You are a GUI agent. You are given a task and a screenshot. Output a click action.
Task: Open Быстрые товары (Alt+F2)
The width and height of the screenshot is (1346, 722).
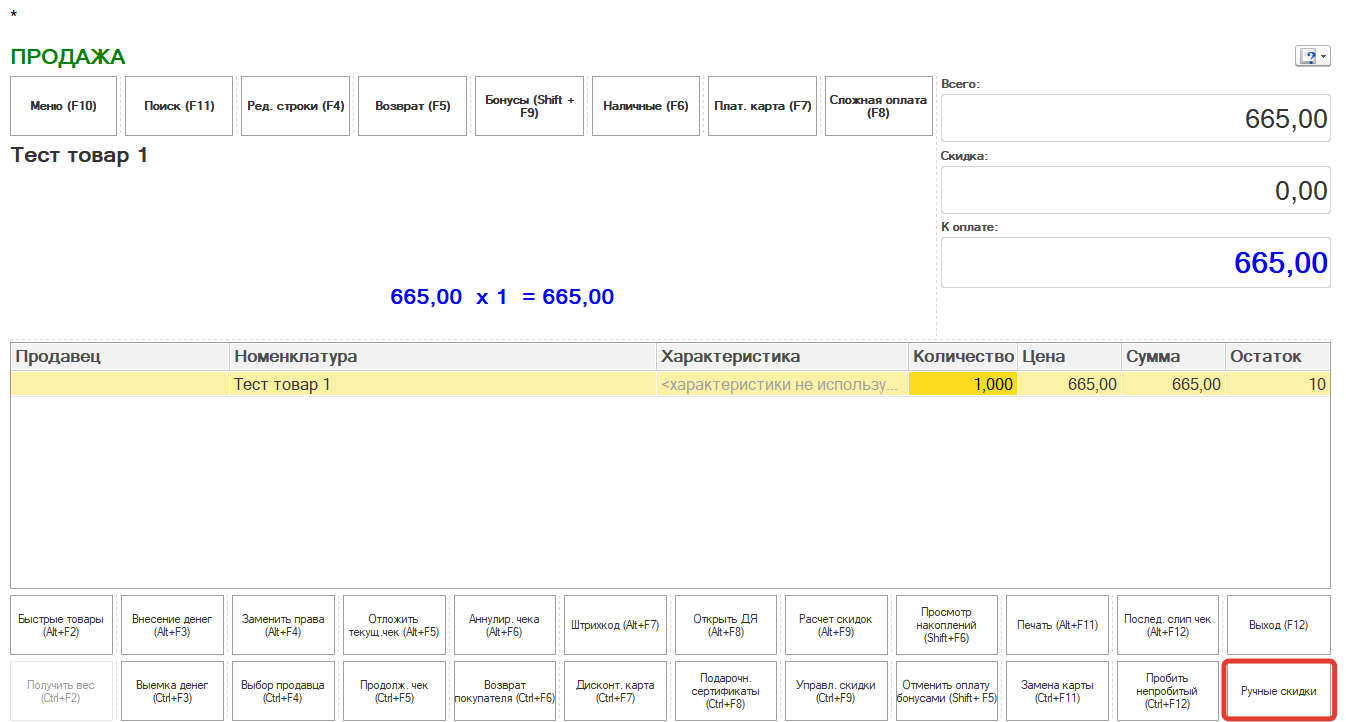62,626
